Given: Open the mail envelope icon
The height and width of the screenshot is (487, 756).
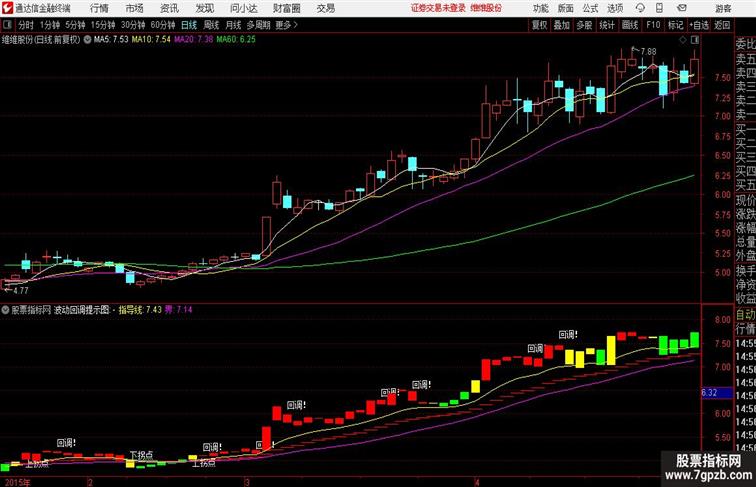Looking at the screenshot, I should pyautogui.click(x=682, y=8).
